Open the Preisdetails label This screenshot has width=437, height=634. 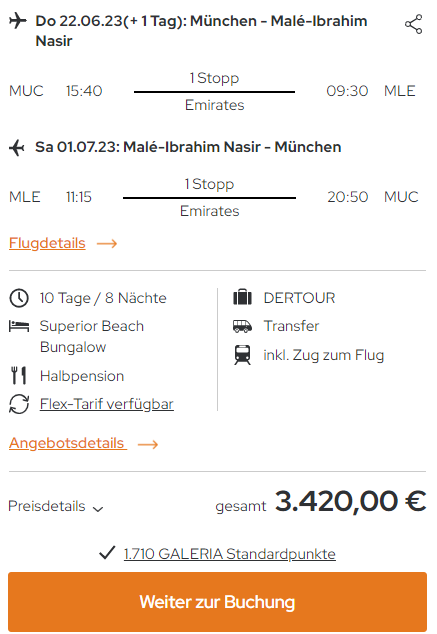(47, 506)
